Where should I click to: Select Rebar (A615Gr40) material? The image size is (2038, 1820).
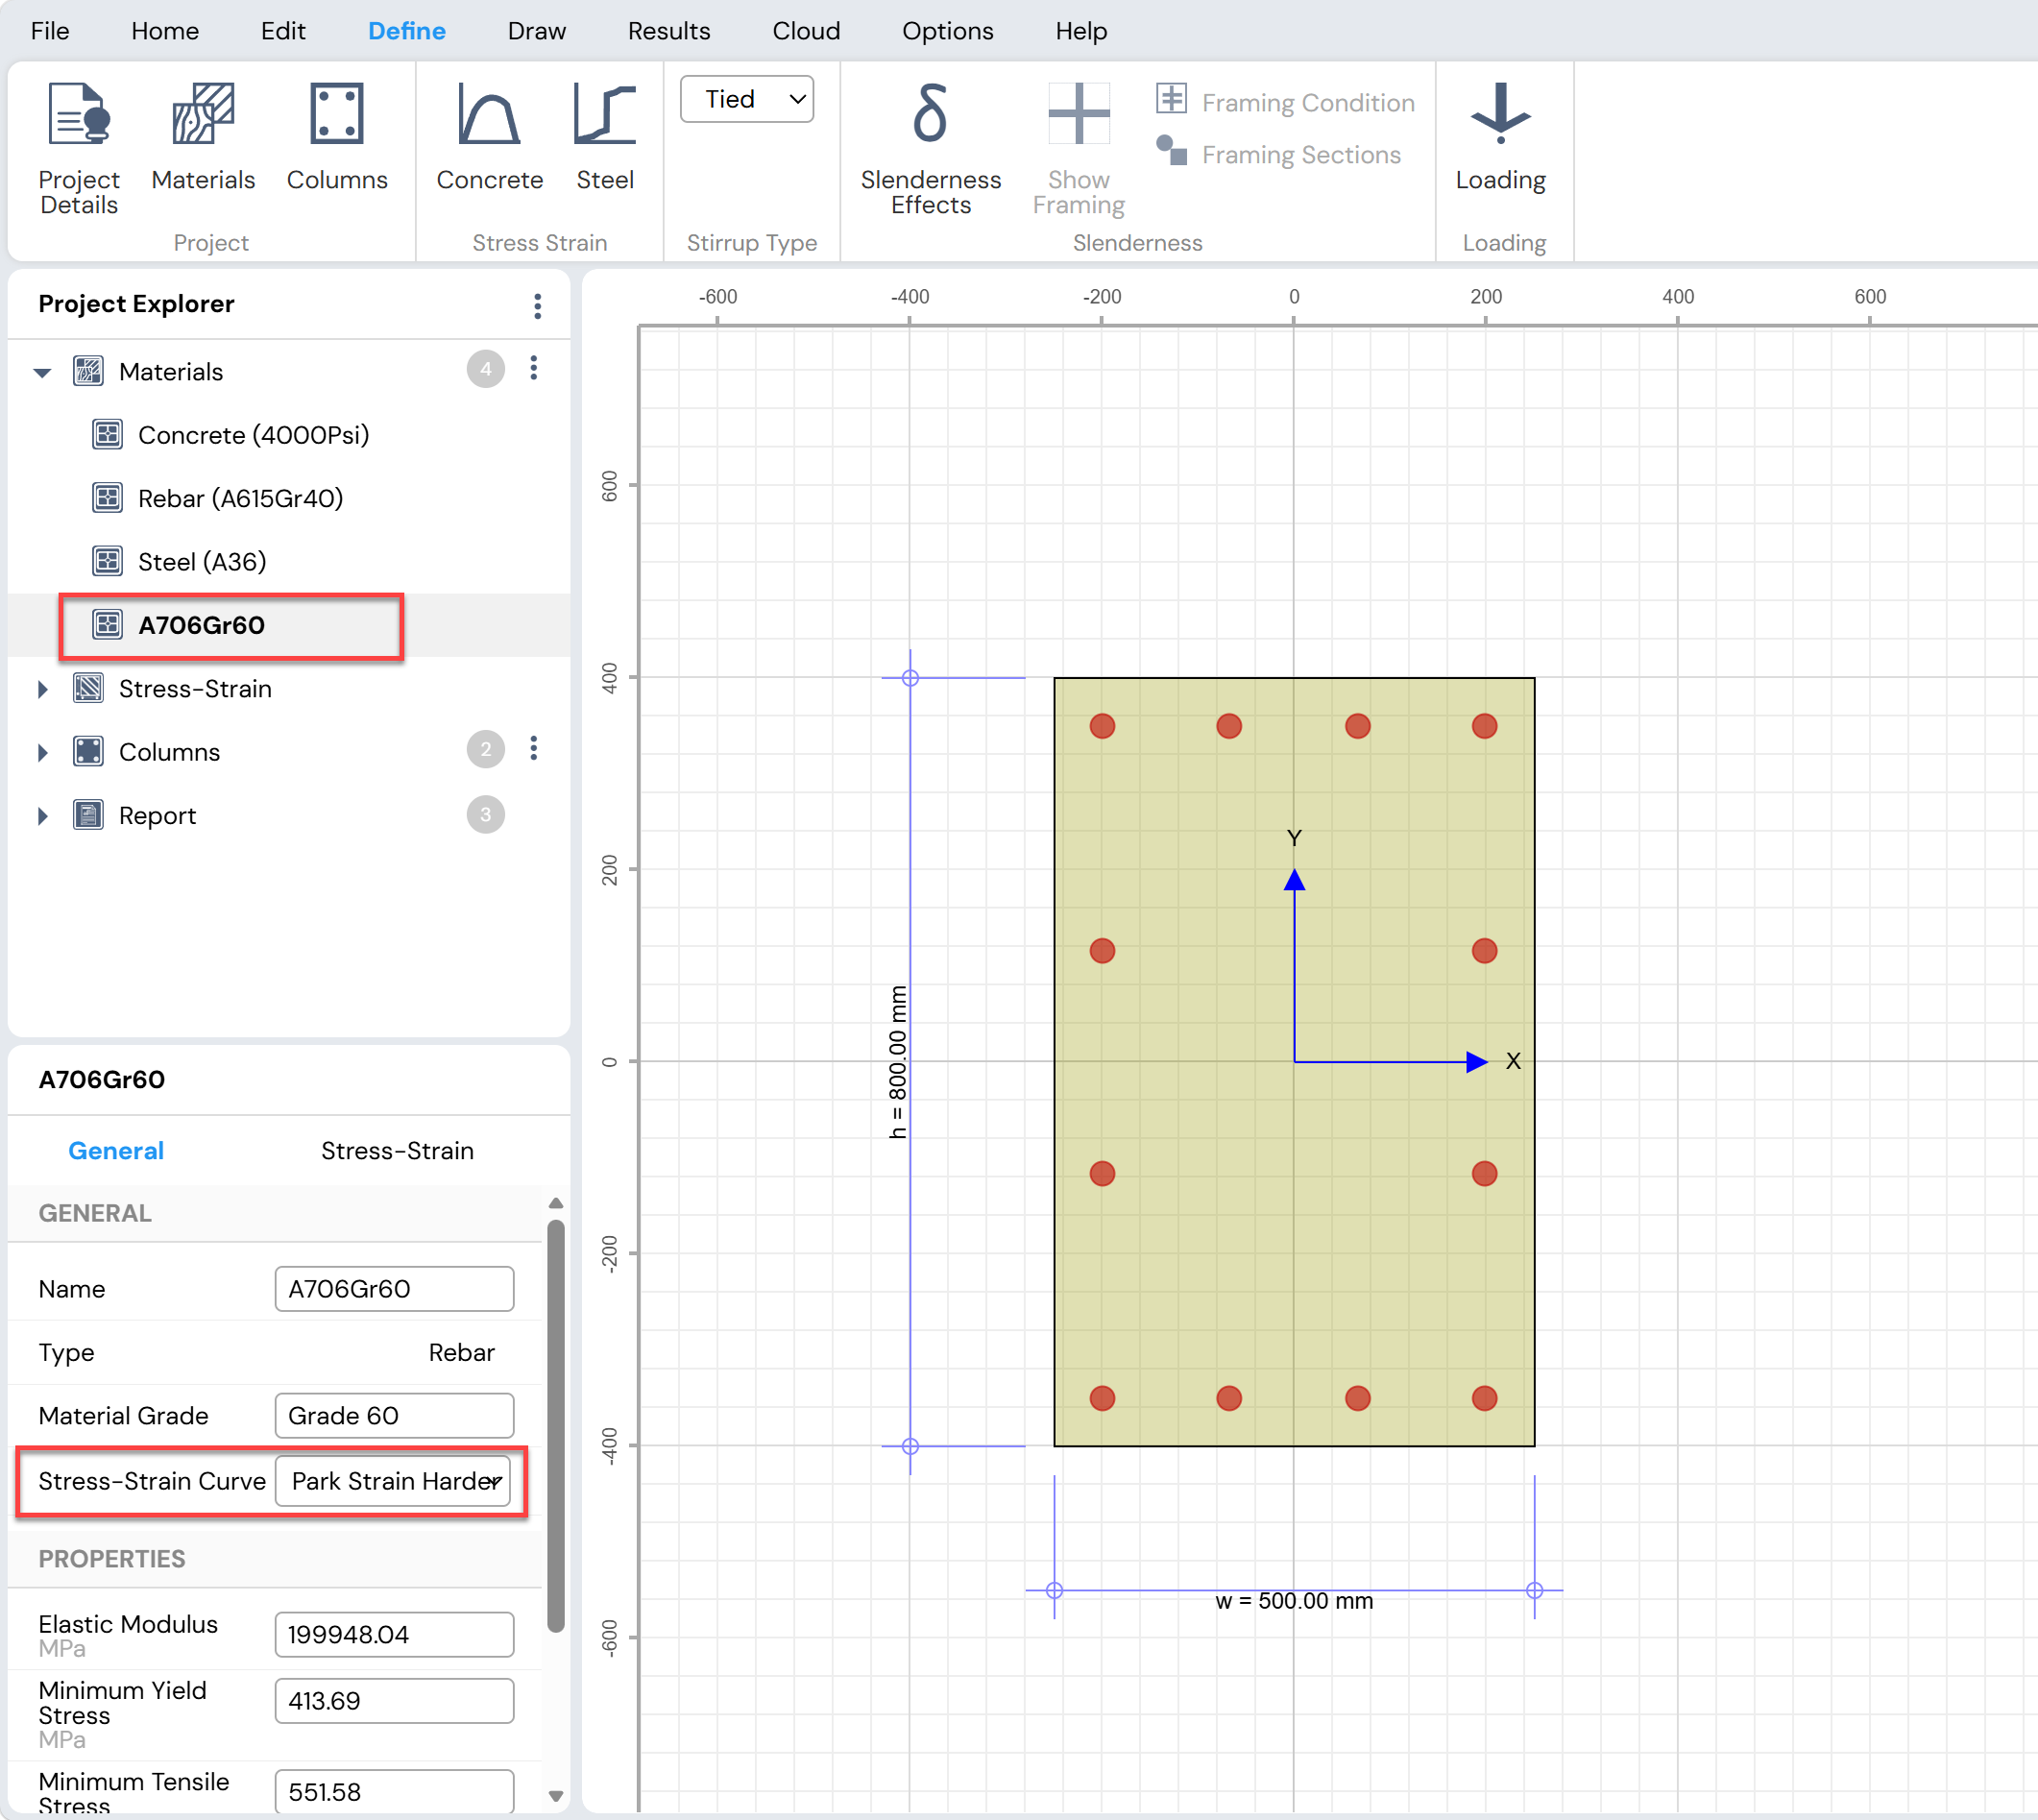click(x=240, y=498)
